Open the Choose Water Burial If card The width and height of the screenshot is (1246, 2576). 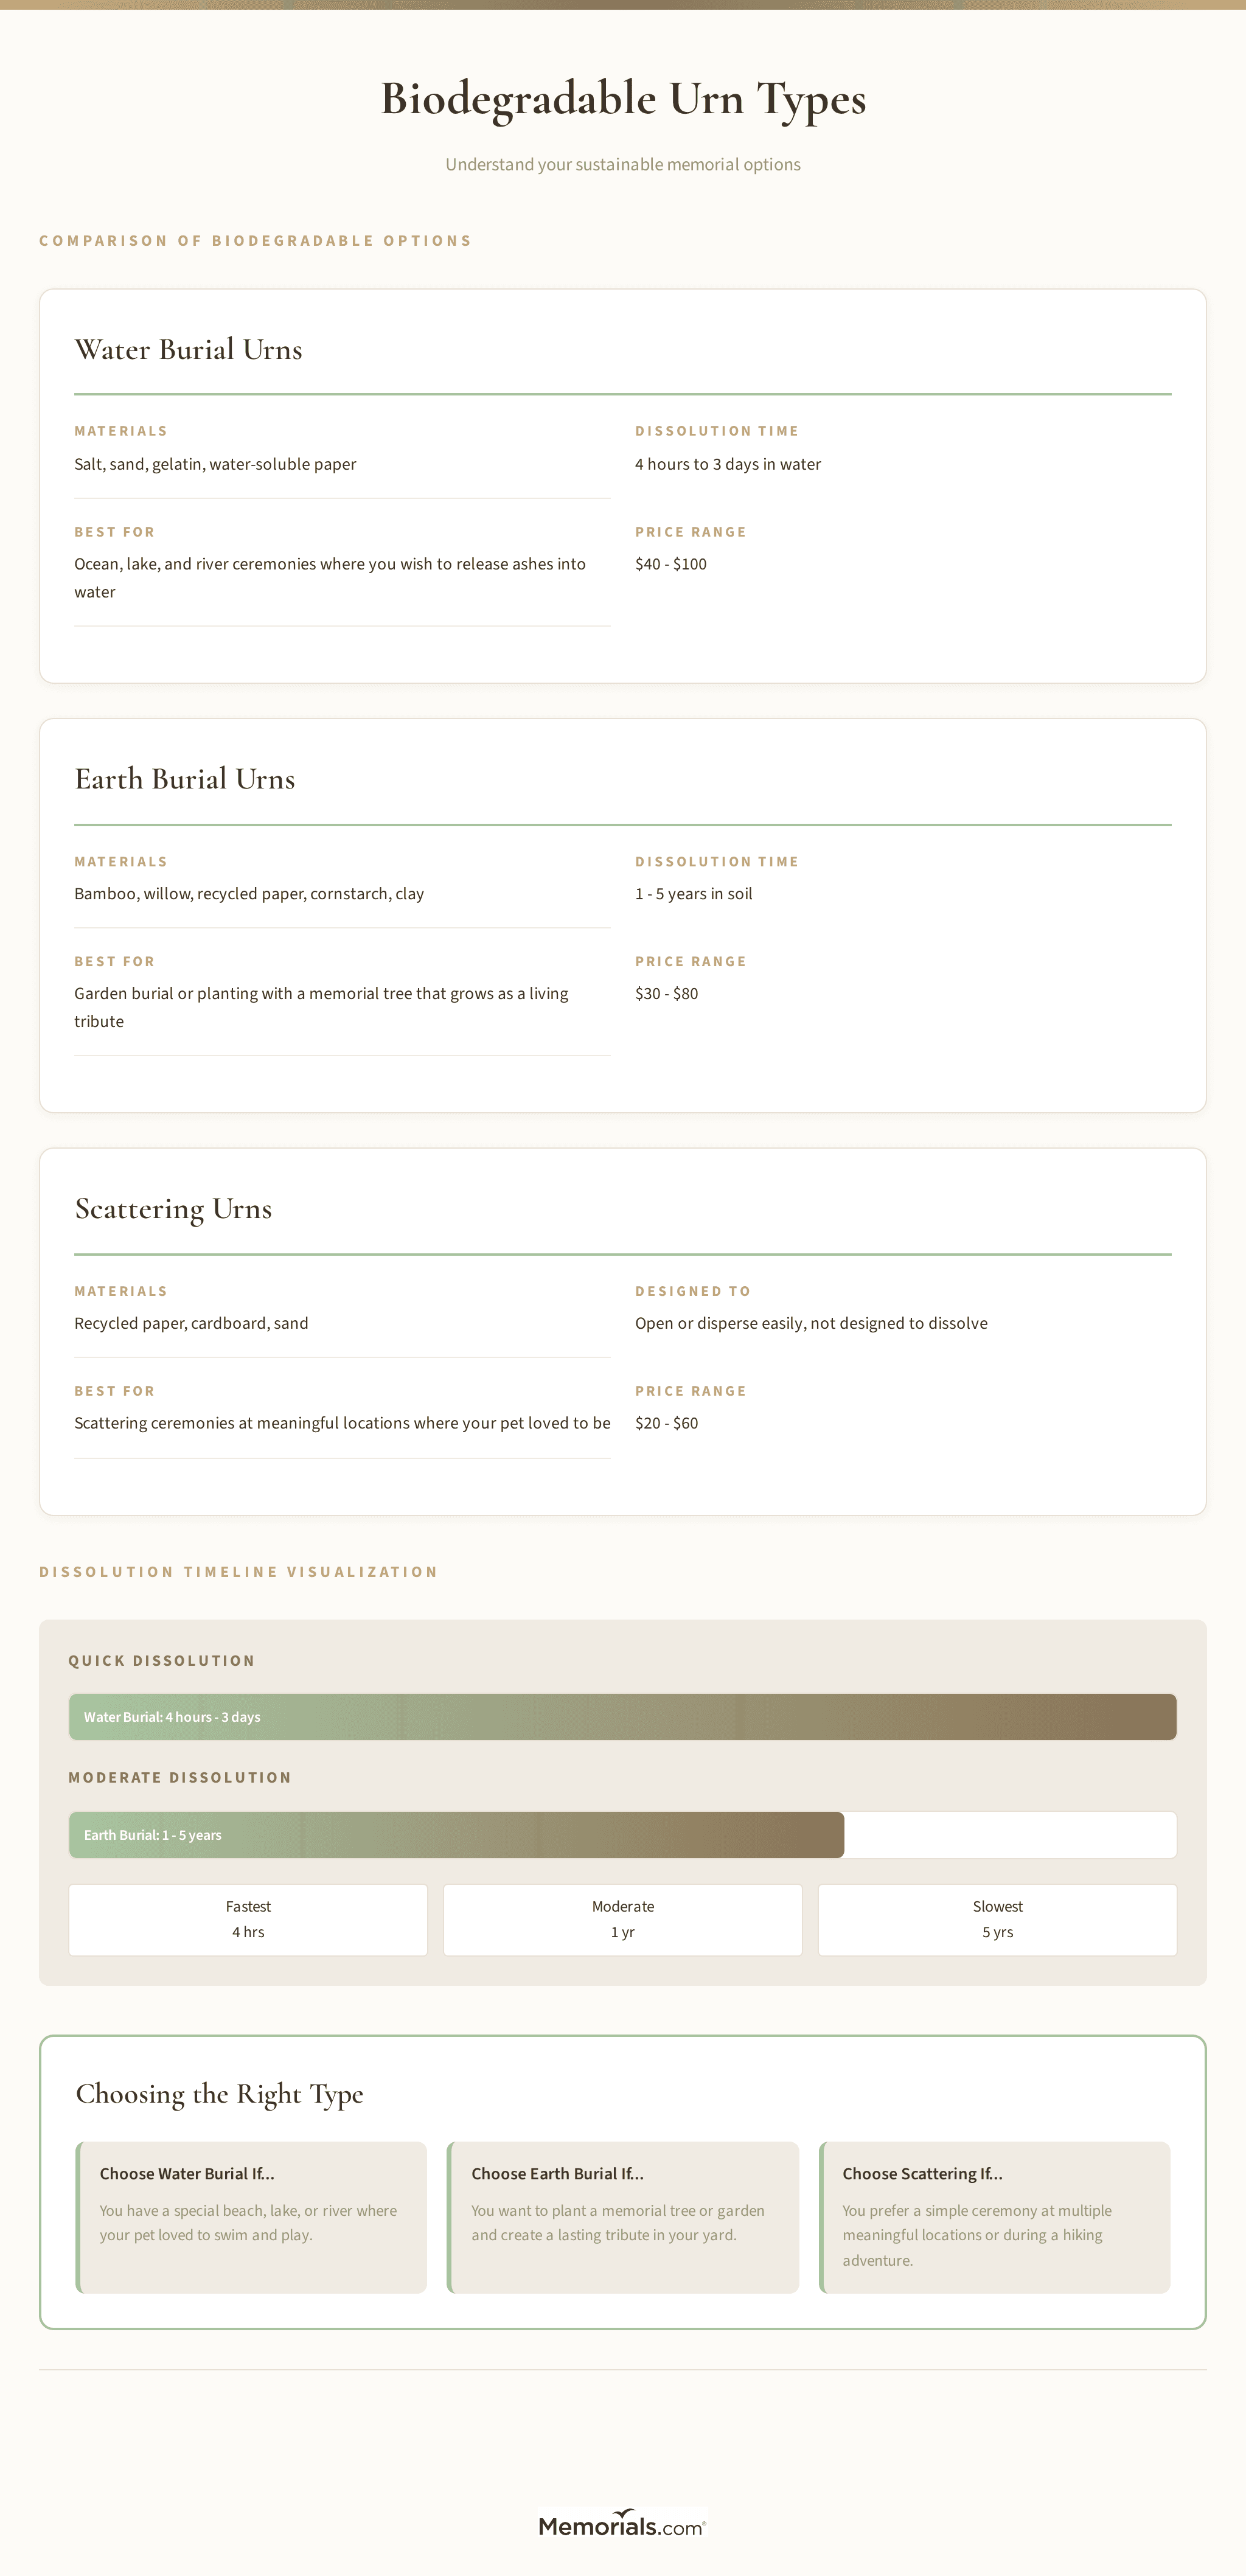pos(251,2216)
